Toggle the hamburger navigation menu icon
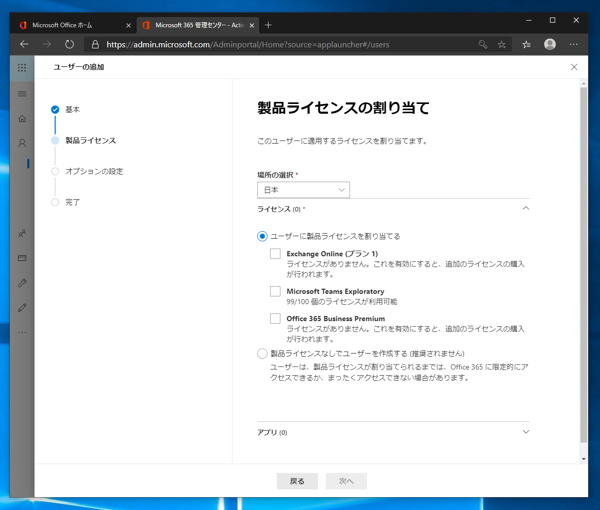The image size is (600, 510). (x=22, y=94)
